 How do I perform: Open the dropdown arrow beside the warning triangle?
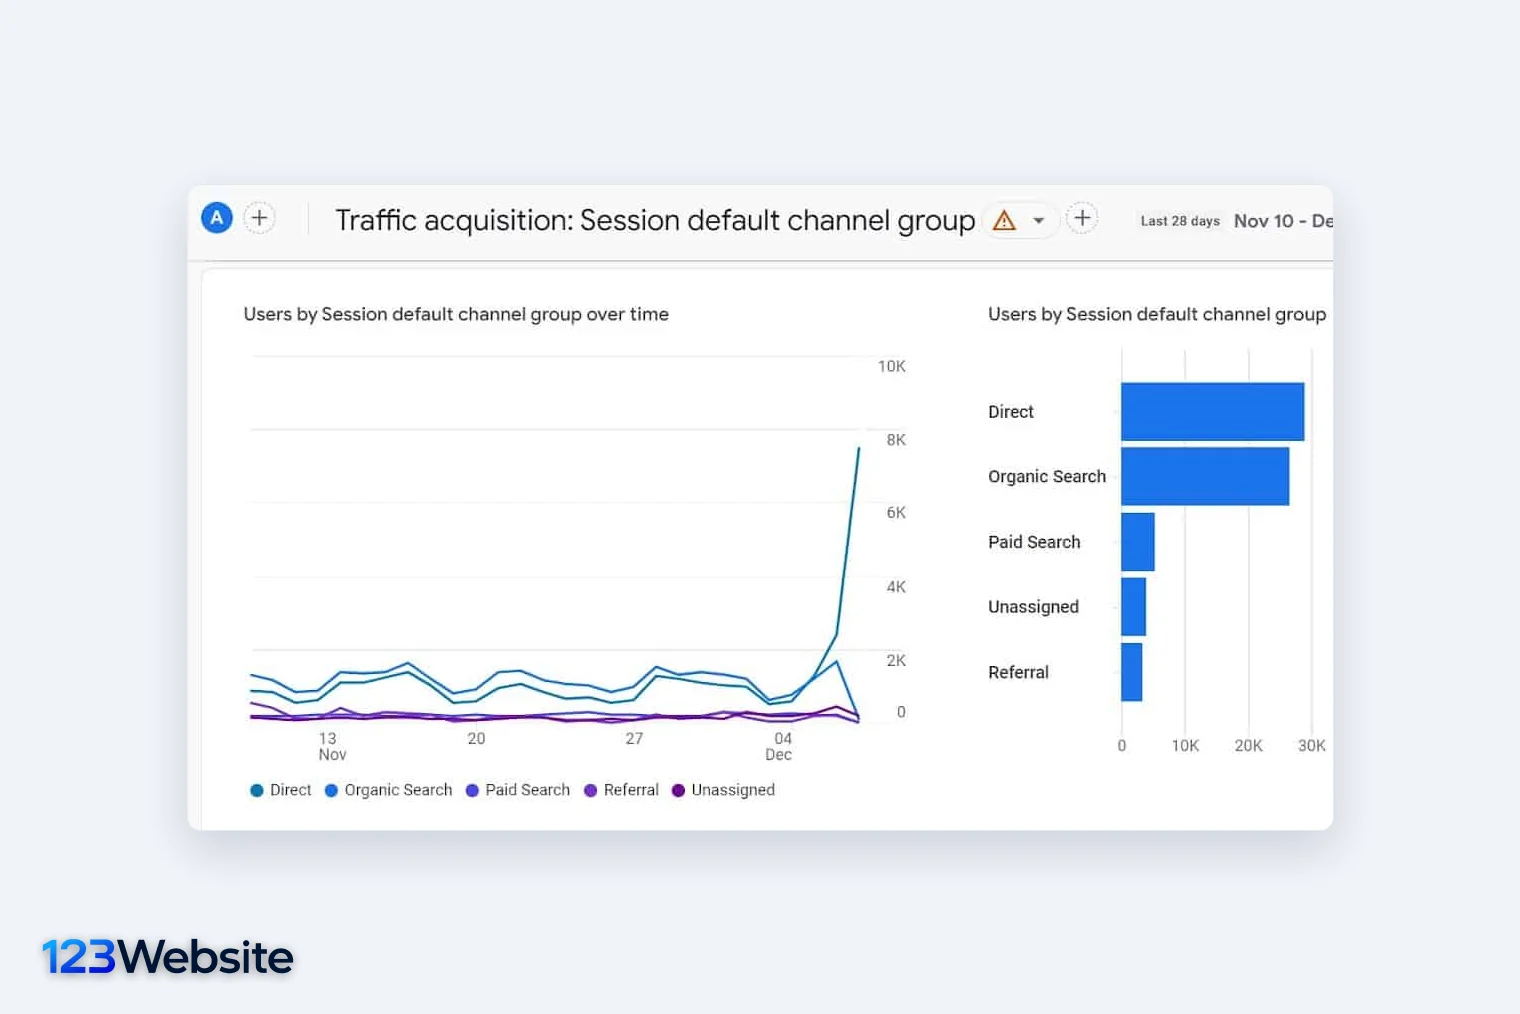coord(1039,221)
